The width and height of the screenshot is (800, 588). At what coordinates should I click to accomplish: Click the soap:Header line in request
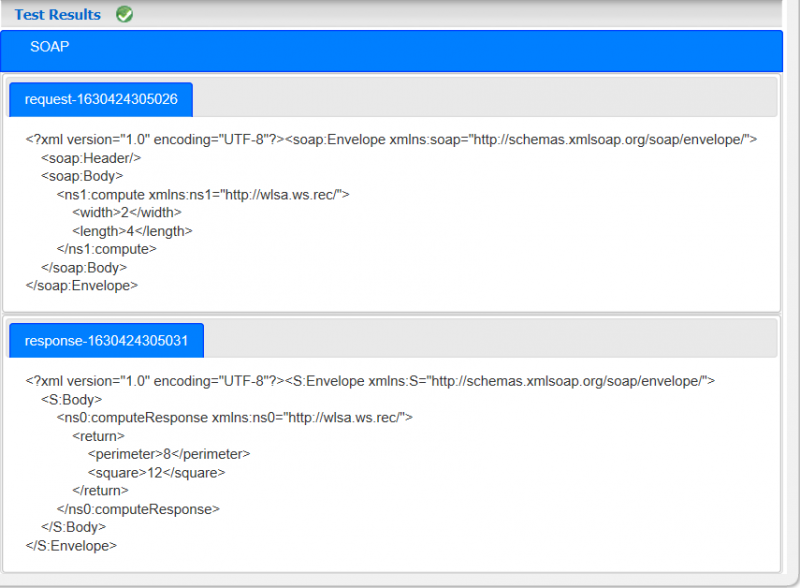[x=91, y=158]
